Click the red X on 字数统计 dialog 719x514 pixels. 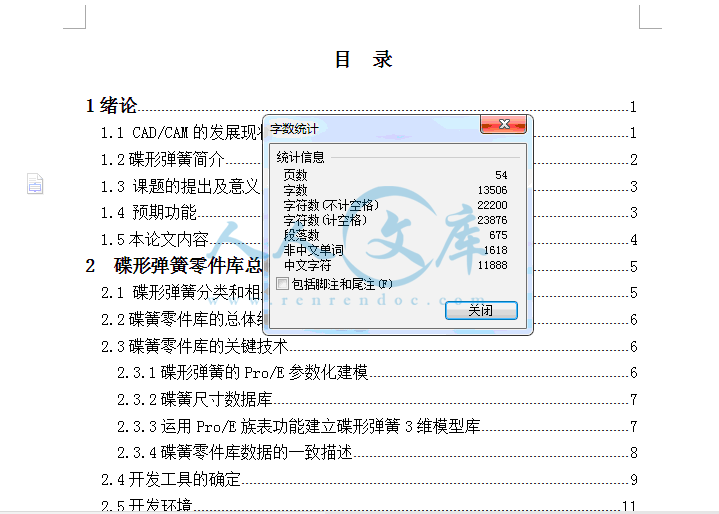pos(503,124)
